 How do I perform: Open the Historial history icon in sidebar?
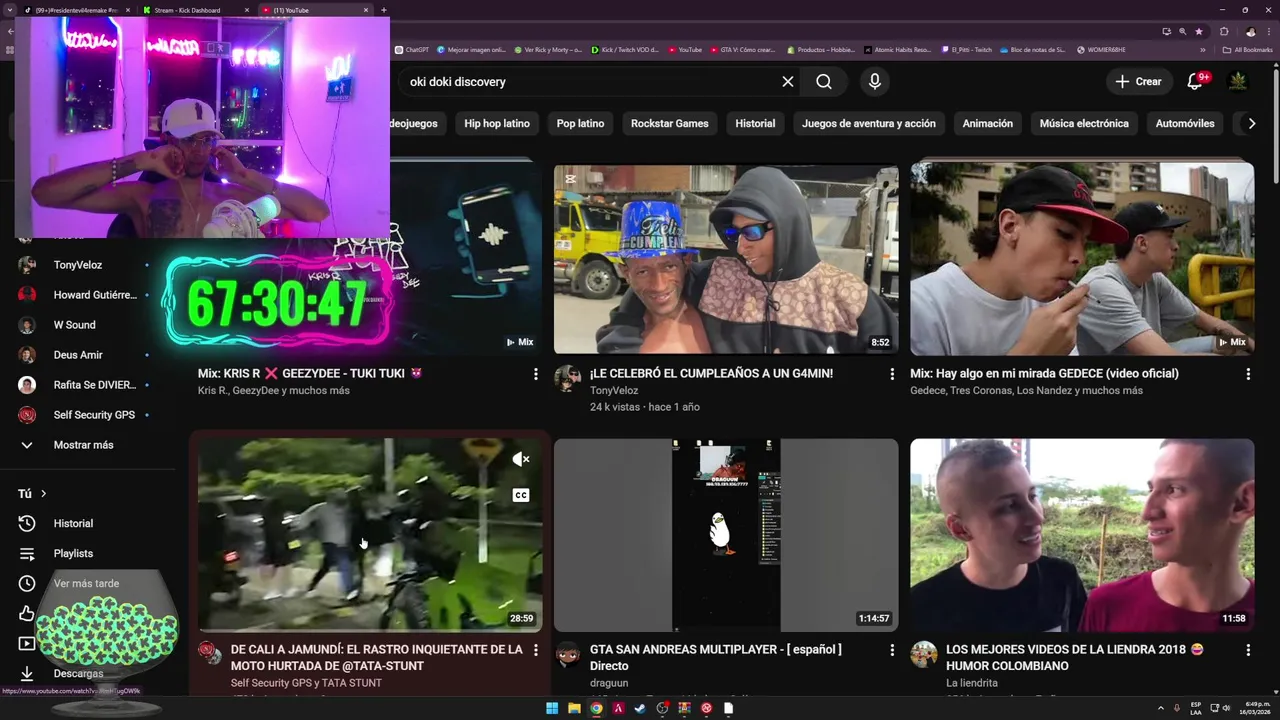(27, 524)
